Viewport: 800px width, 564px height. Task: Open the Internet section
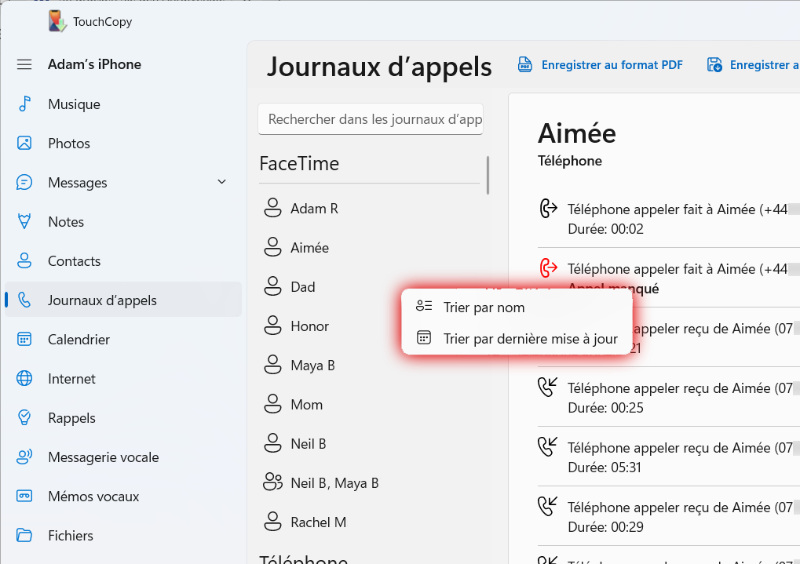pos(72,379)
